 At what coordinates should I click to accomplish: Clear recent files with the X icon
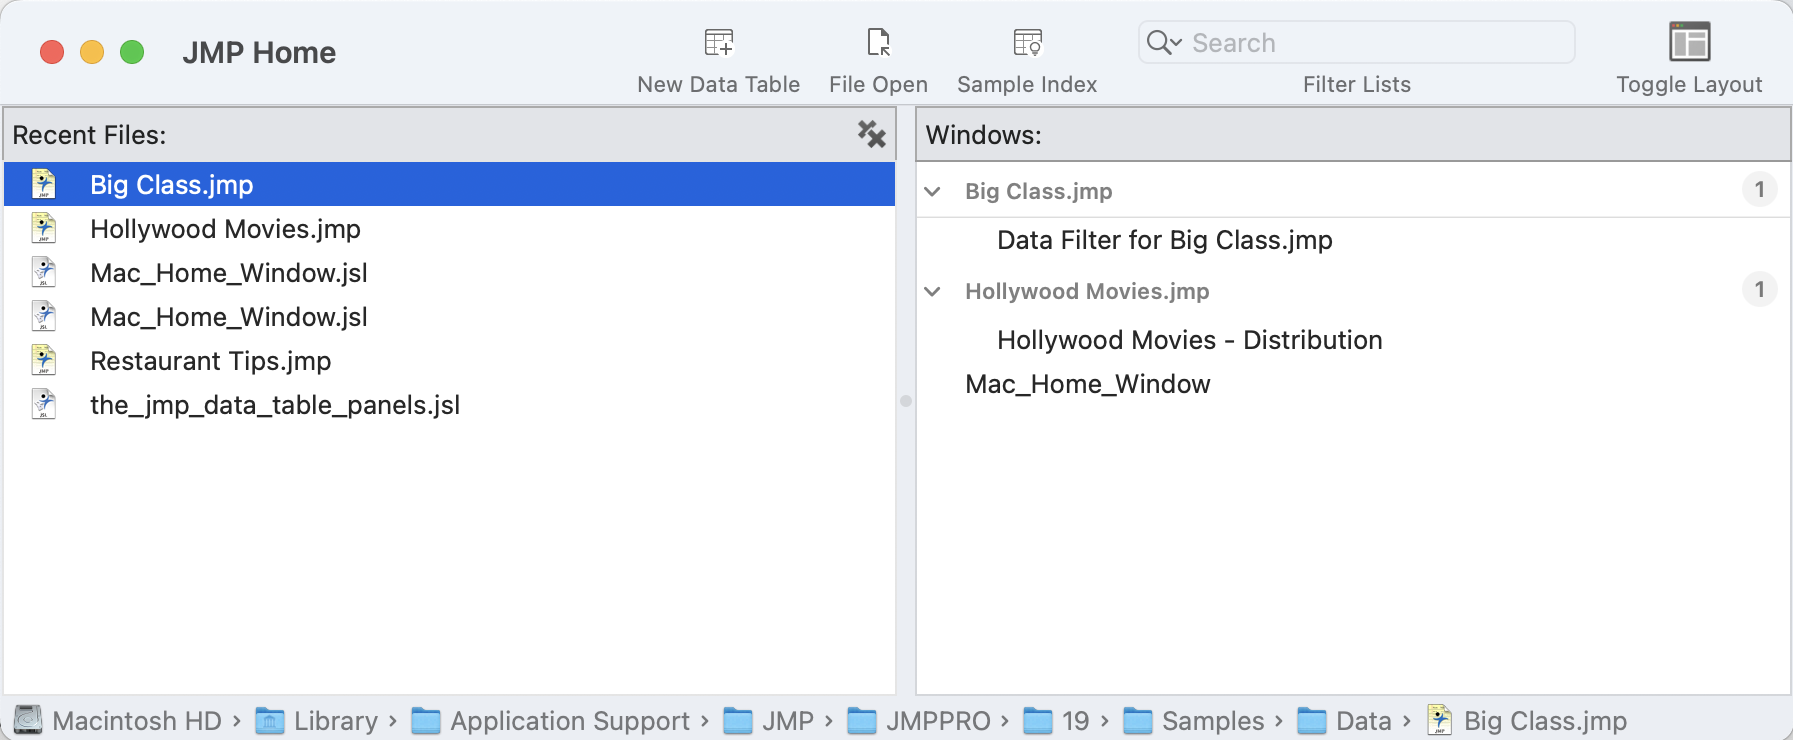pos(871,134)
